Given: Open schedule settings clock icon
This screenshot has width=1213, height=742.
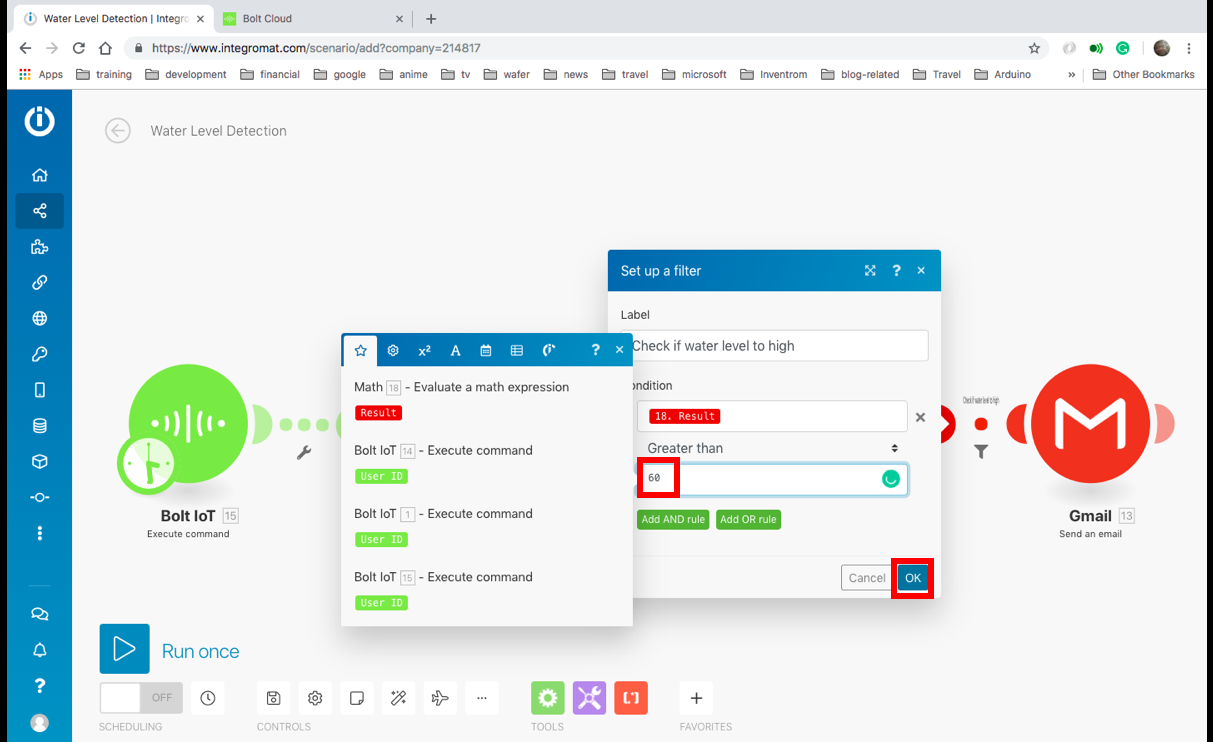Looking at the screenshot, I should (x=207, y=698).
